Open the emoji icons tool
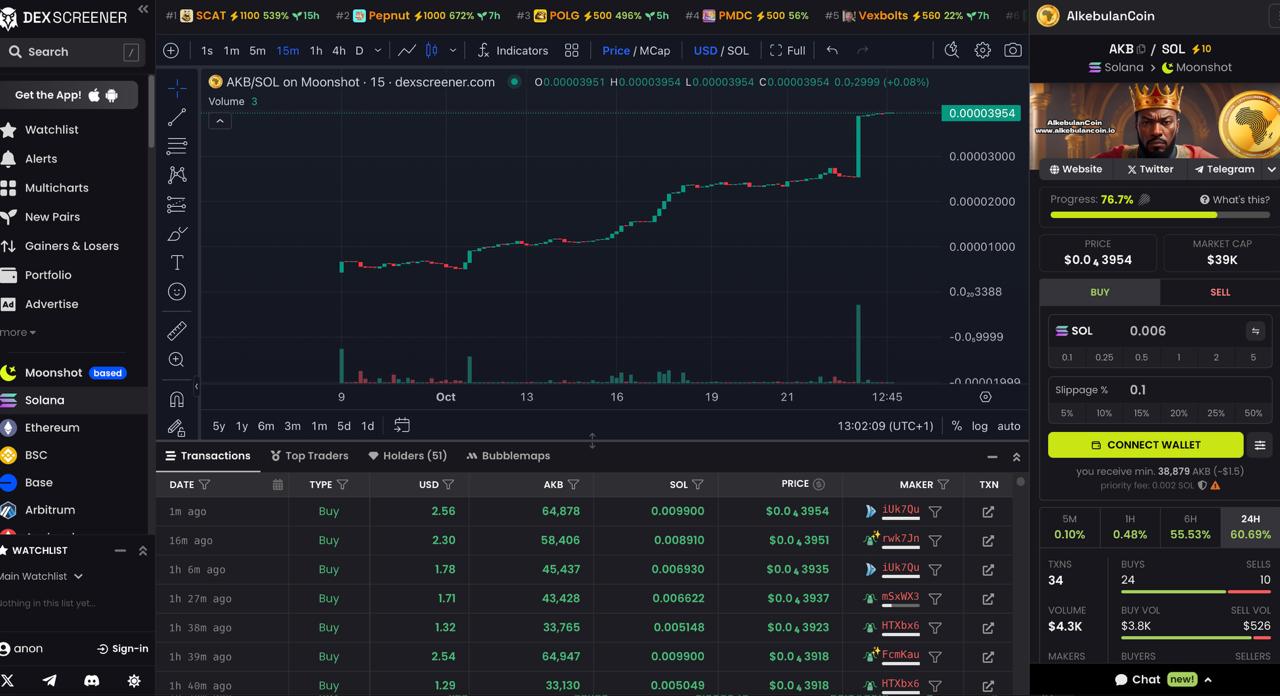Image resolution: width=1280 pixels, height=696 pixels. pyautogui.click(x=177, y=291)
